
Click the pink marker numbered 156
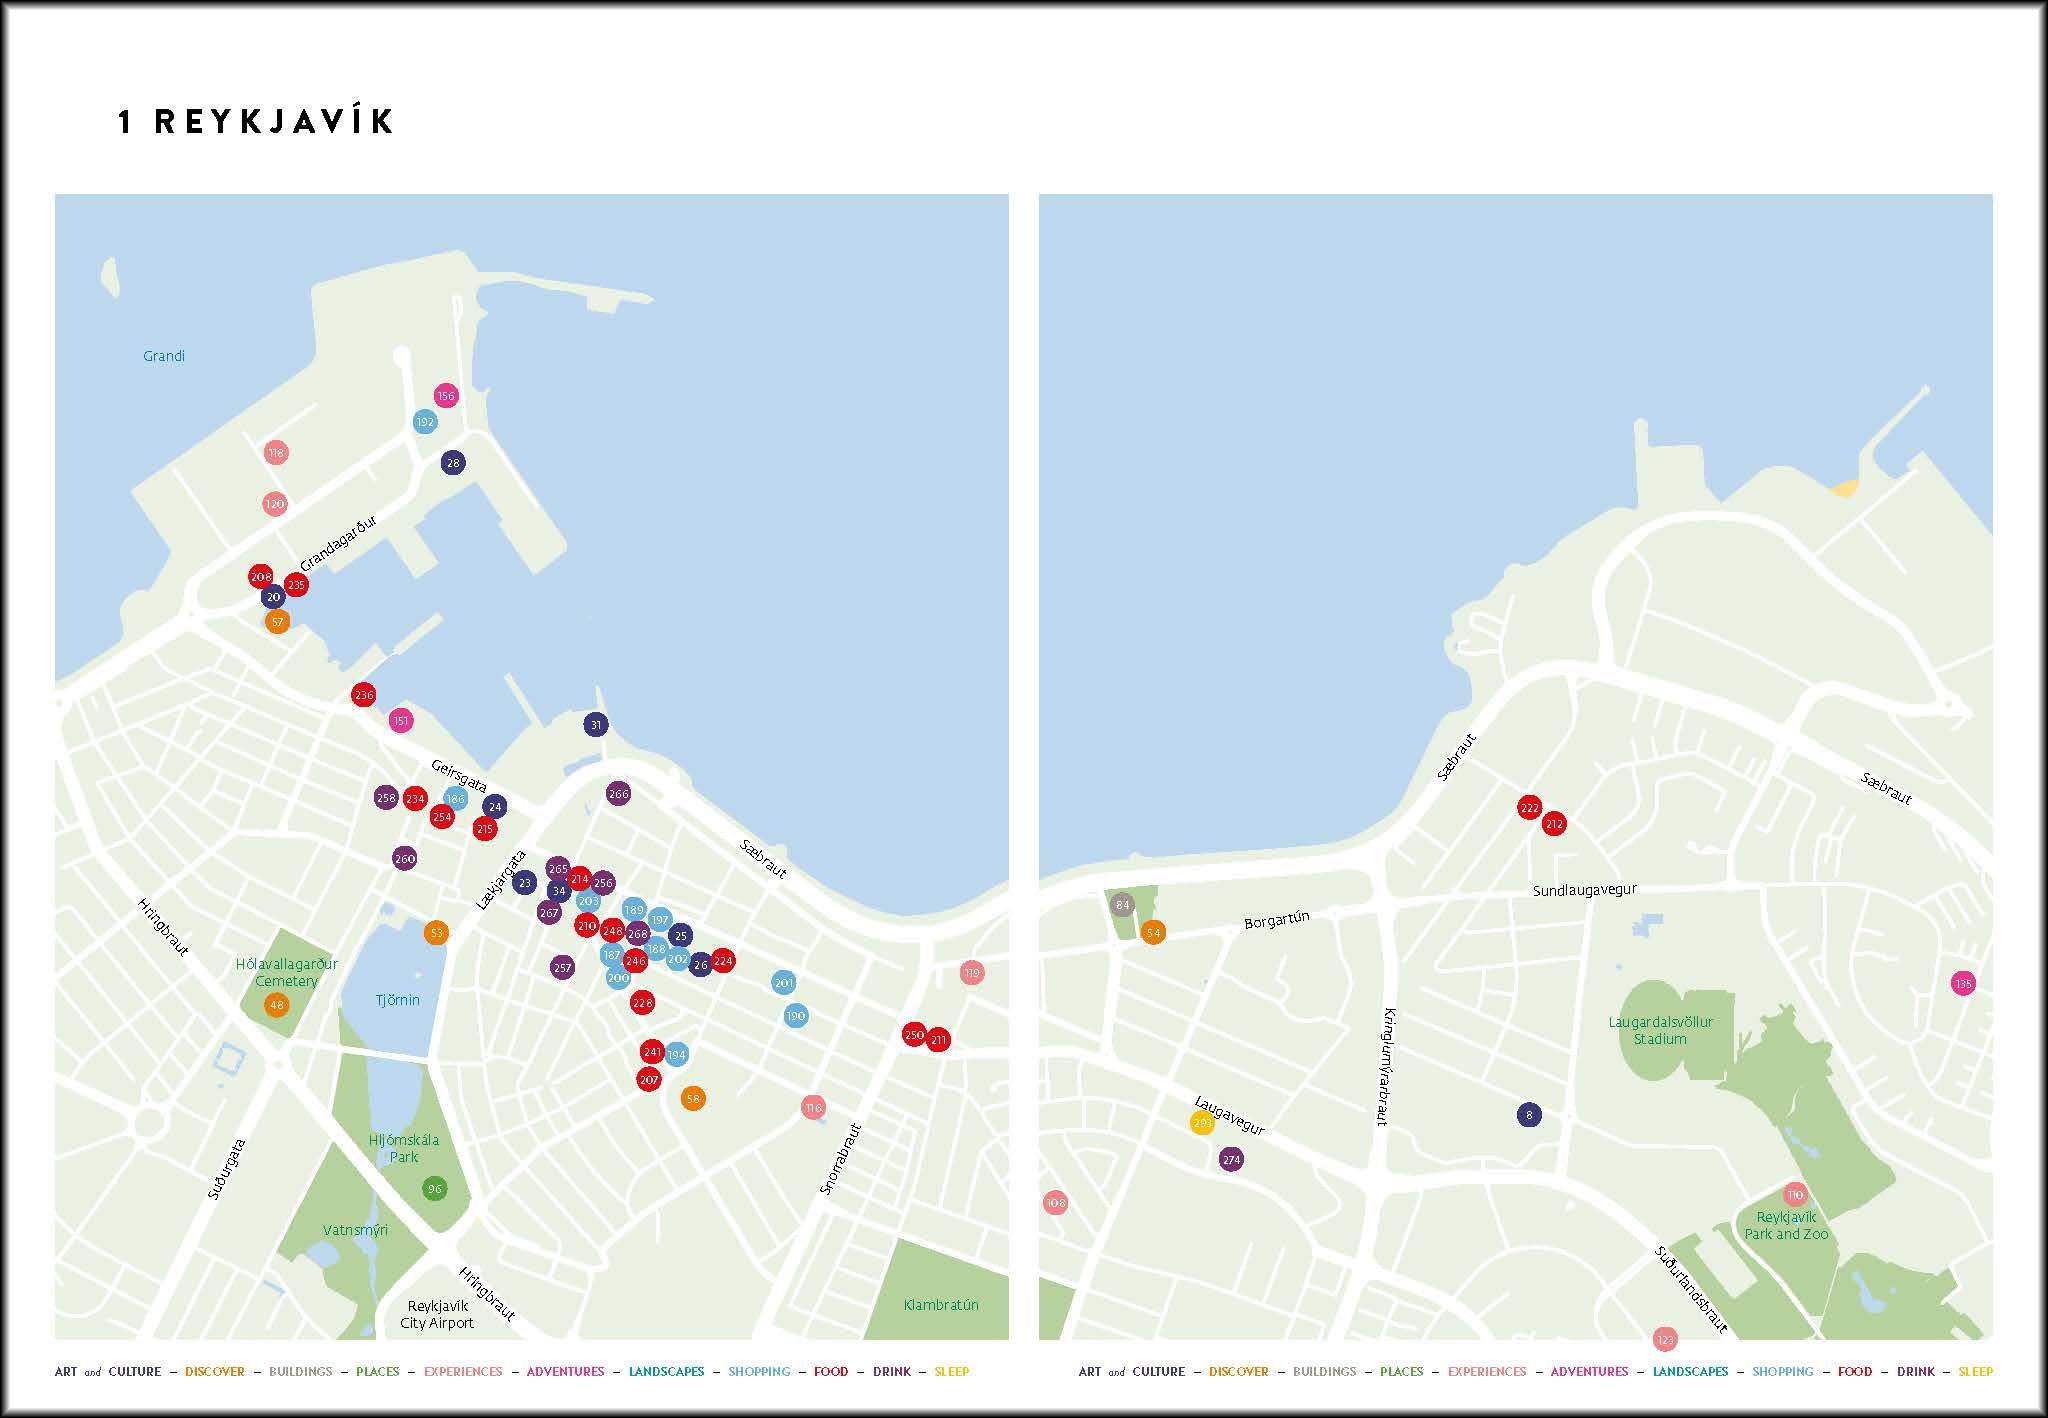tap(446, 396)
